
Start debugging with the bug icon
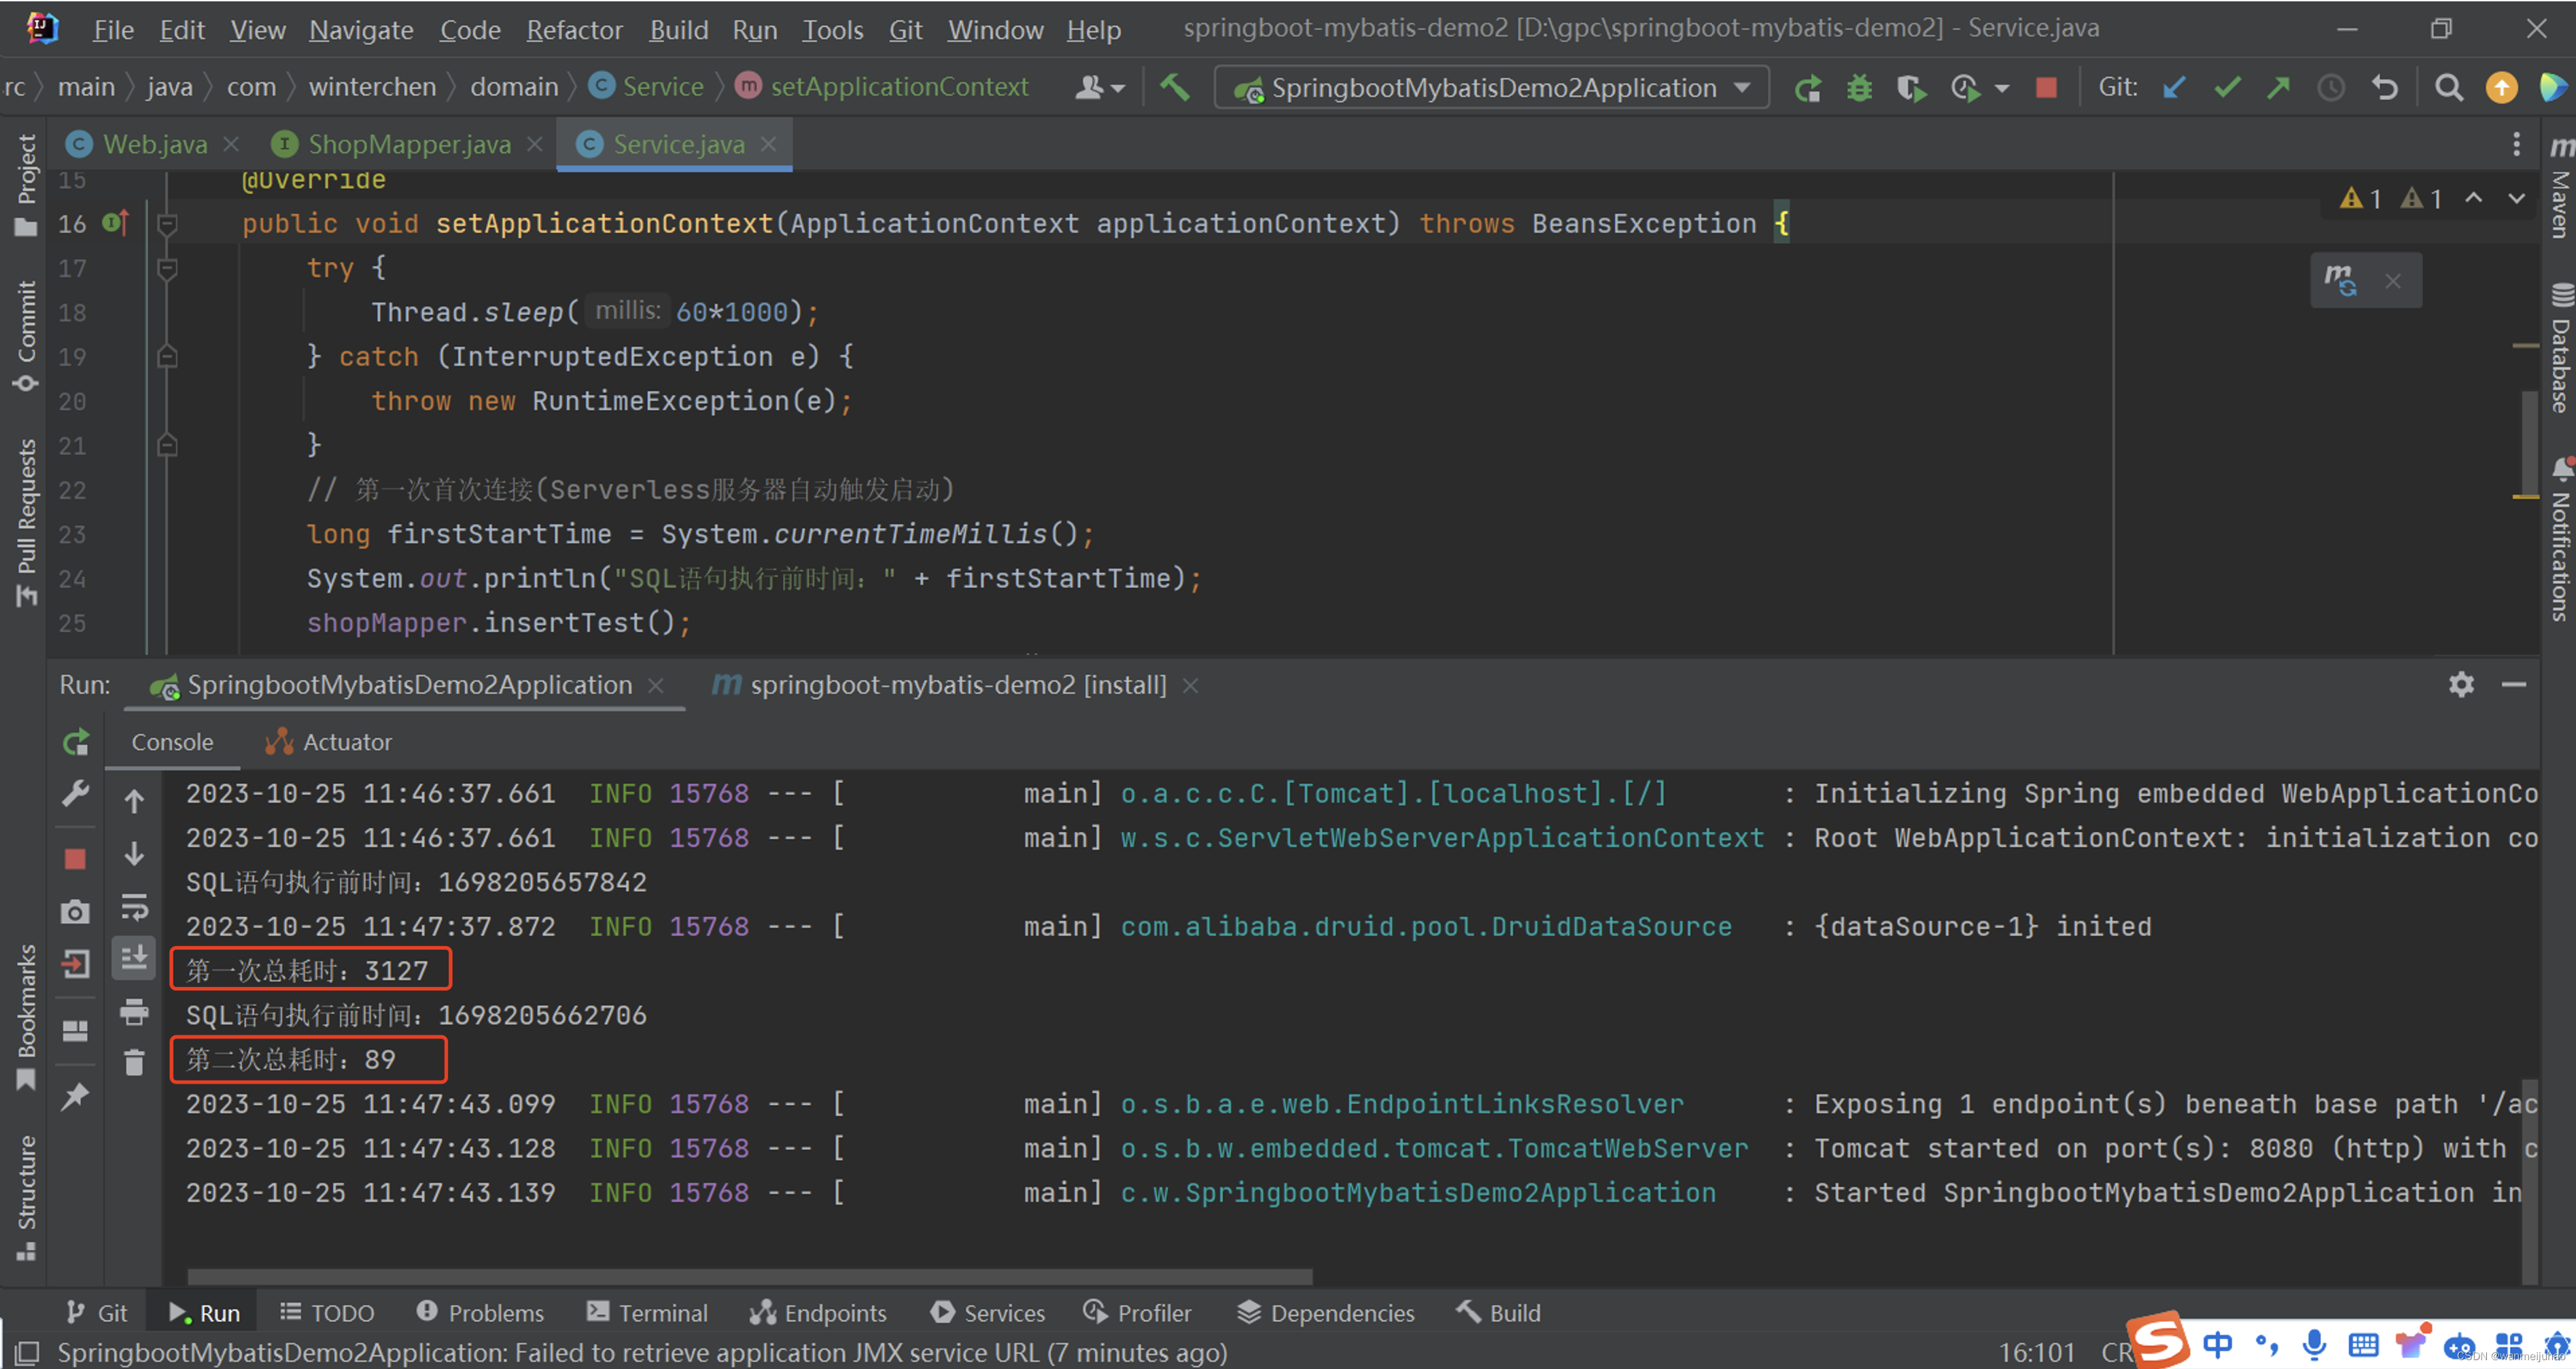tap(1859, 89)
